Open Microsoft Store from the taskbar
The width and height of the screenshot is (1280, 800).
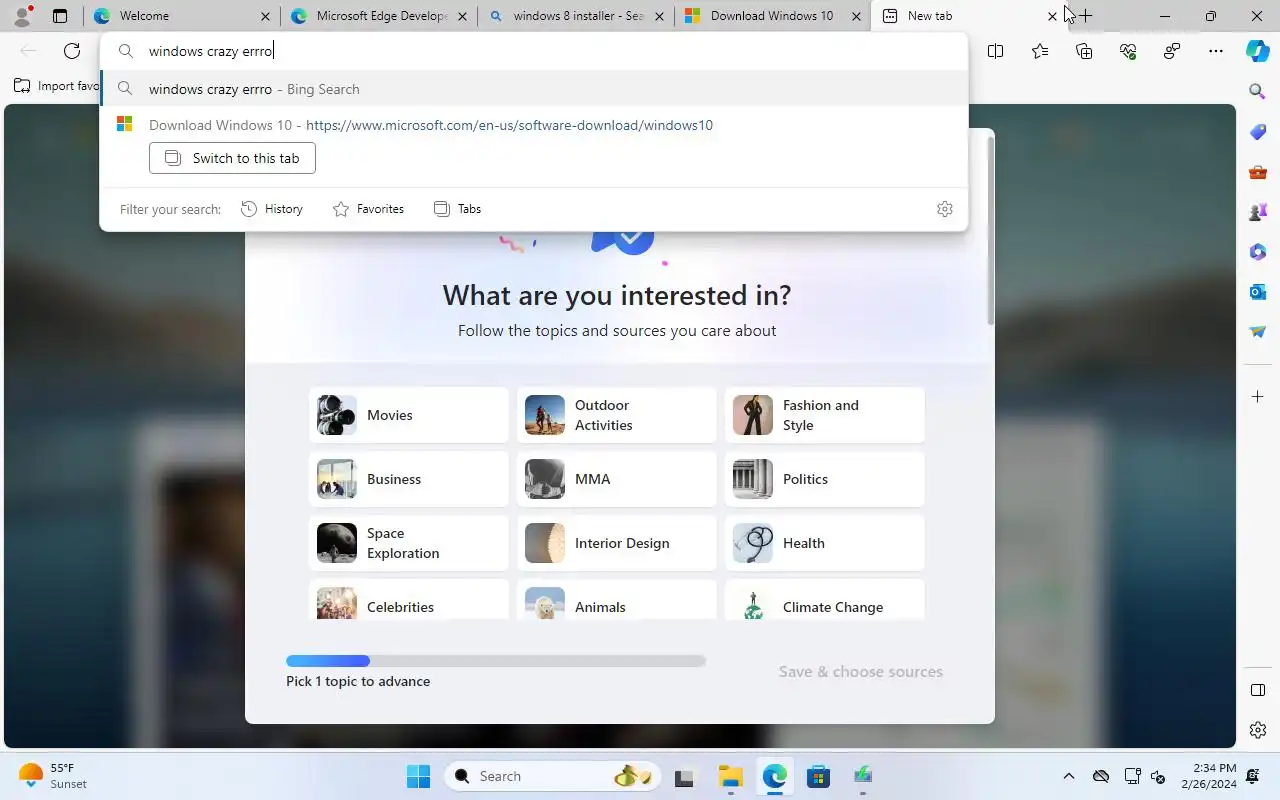818,776
